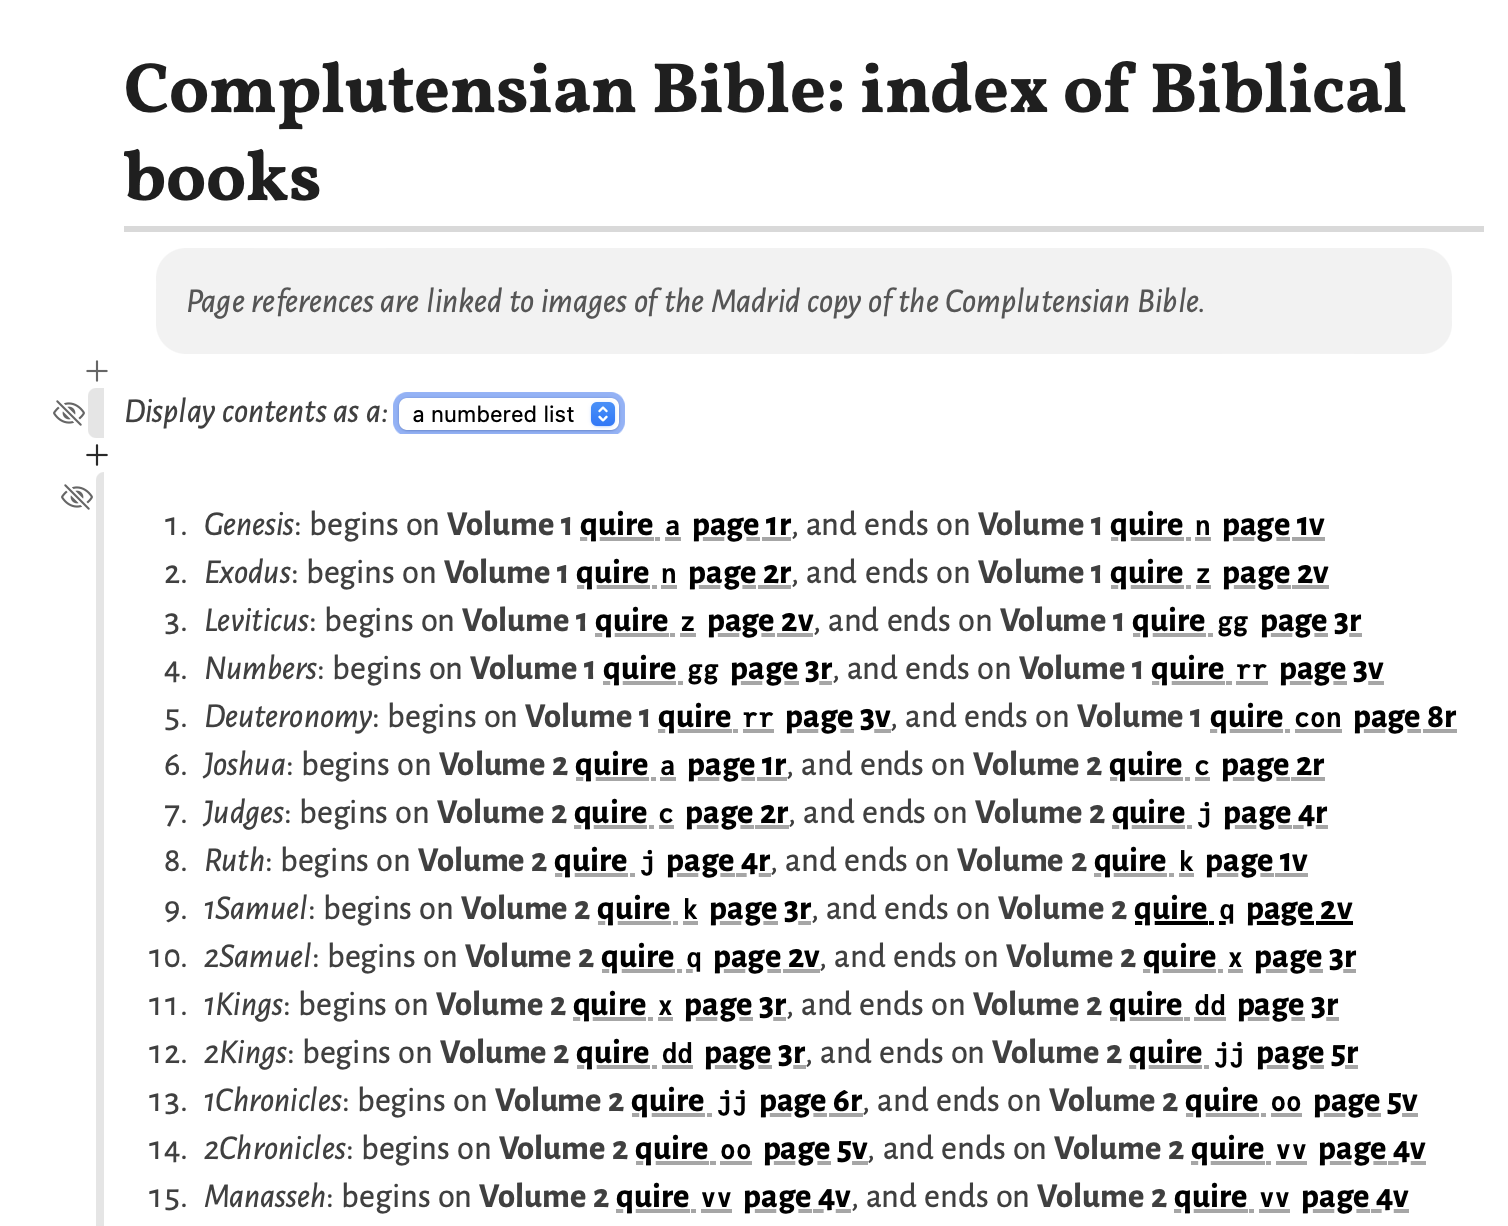Screen dimensions: 1508x1226
Task: Click the cell gutter bar beside the display dropdown
Action: [96, 413]
